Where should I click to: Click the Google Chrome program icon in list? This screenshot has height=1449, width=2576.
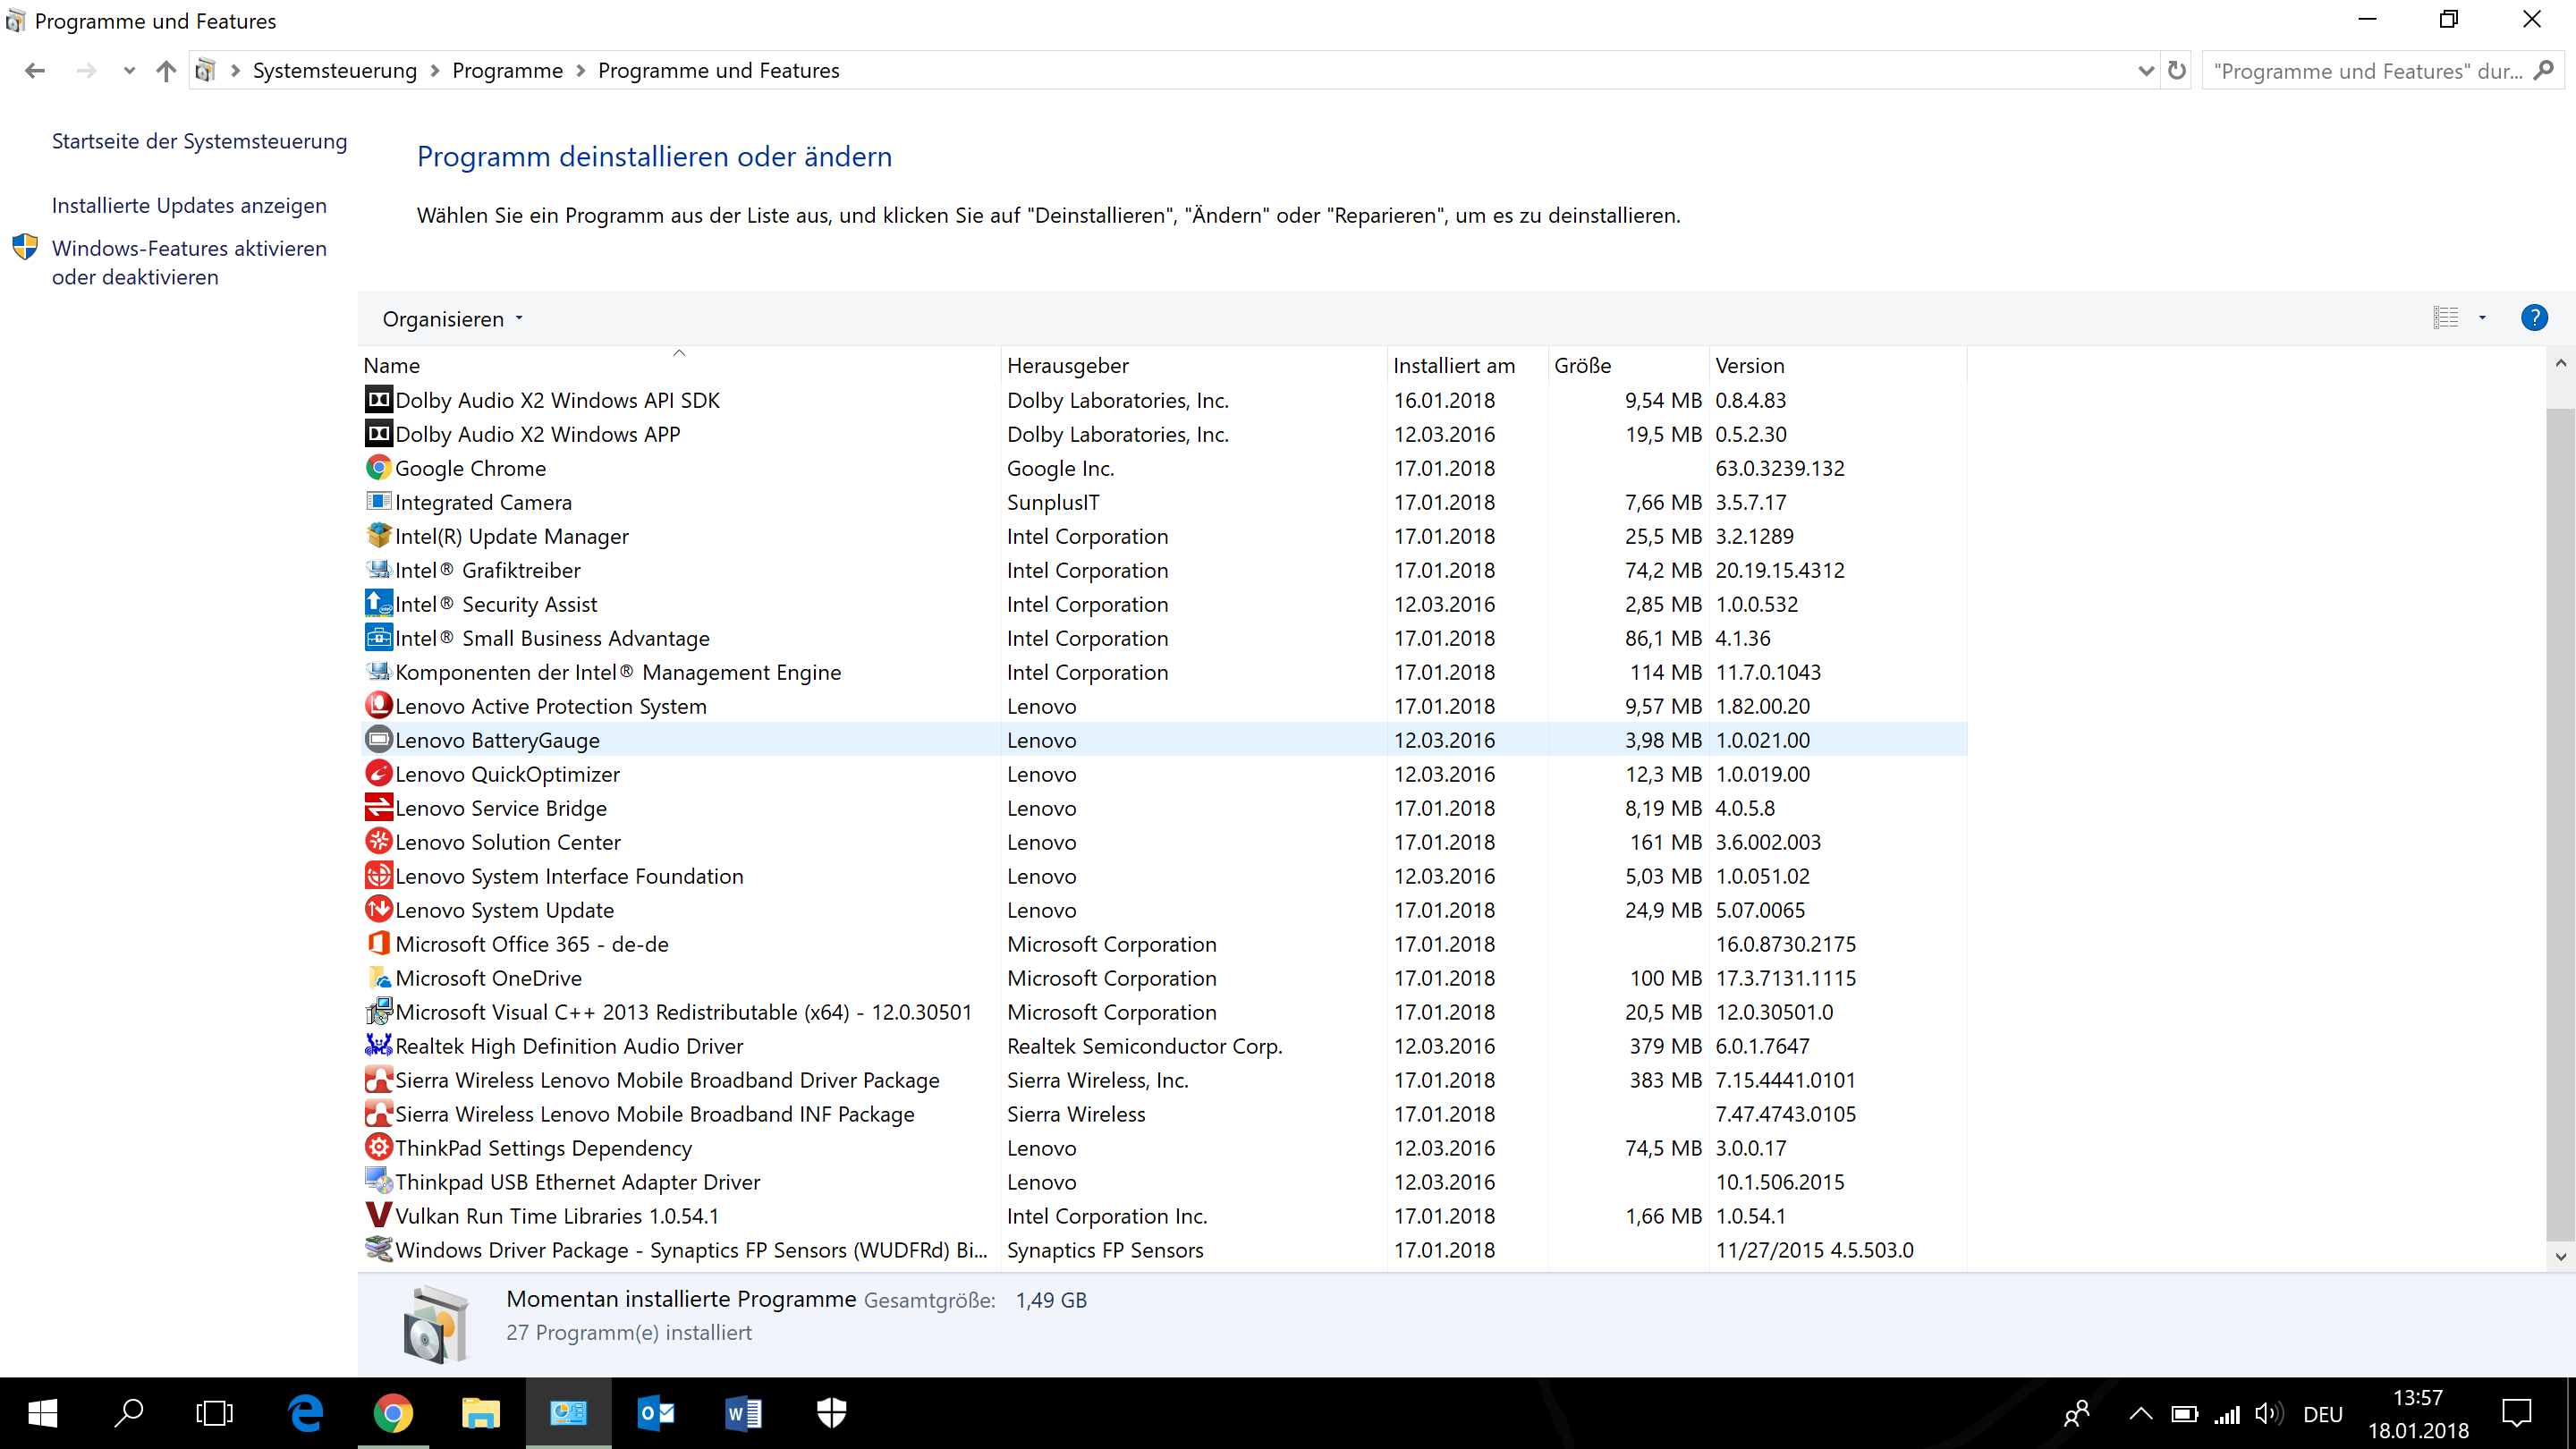pyautogui.click(x=378, y=468)
